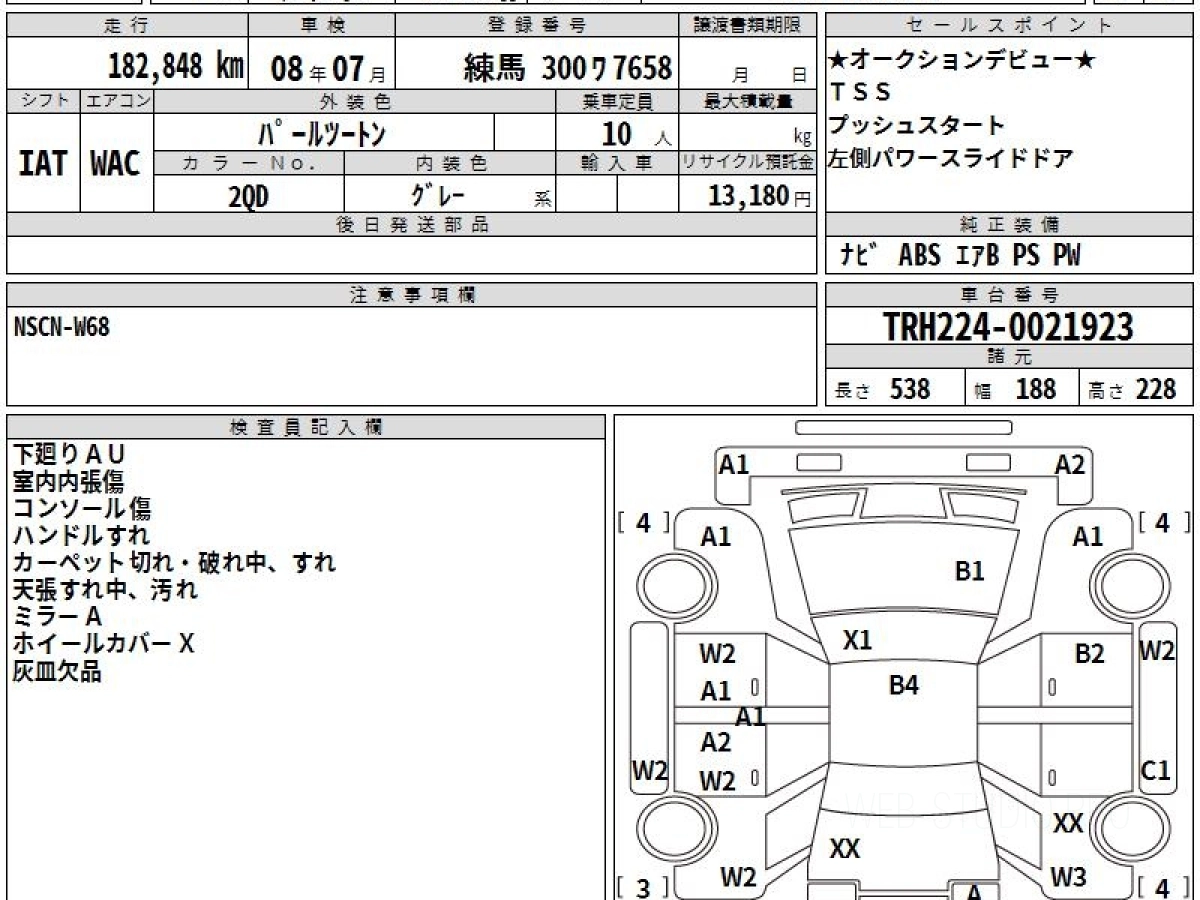This screenshot has height=900, width=1200.
Task: Click the 走行 column header
Action: (x=127, y=26)
